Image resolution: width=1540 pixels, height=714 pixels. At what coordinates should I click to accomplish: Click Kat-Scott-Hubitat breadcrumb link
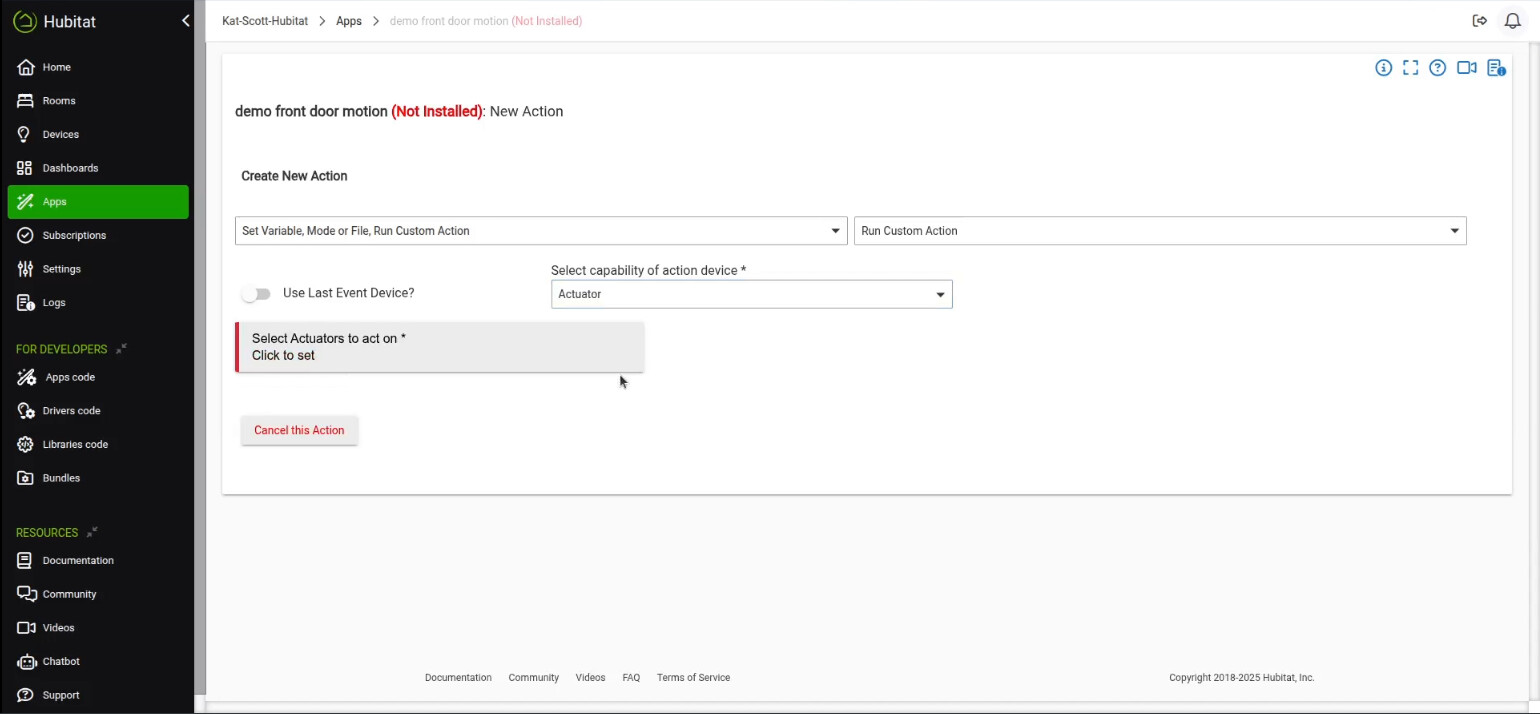(265, 21)
